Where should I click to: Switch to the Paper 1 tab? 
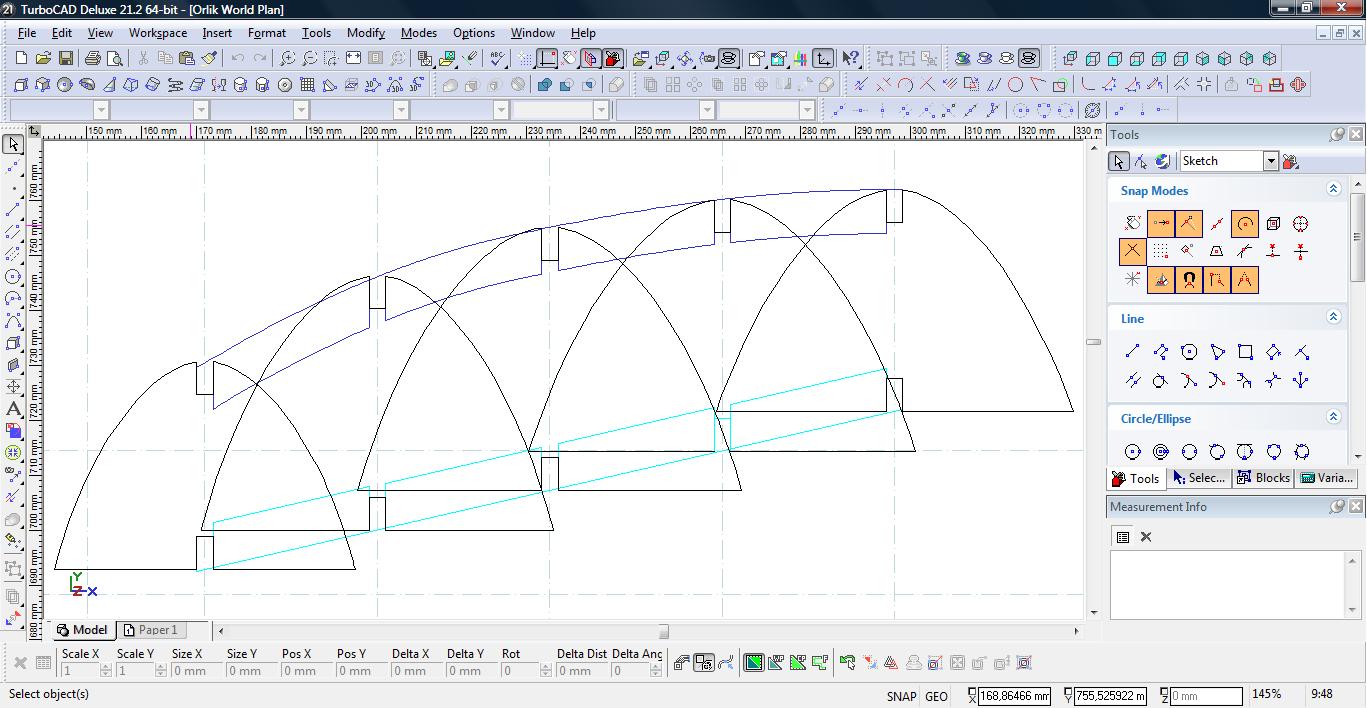pos(150,630)
